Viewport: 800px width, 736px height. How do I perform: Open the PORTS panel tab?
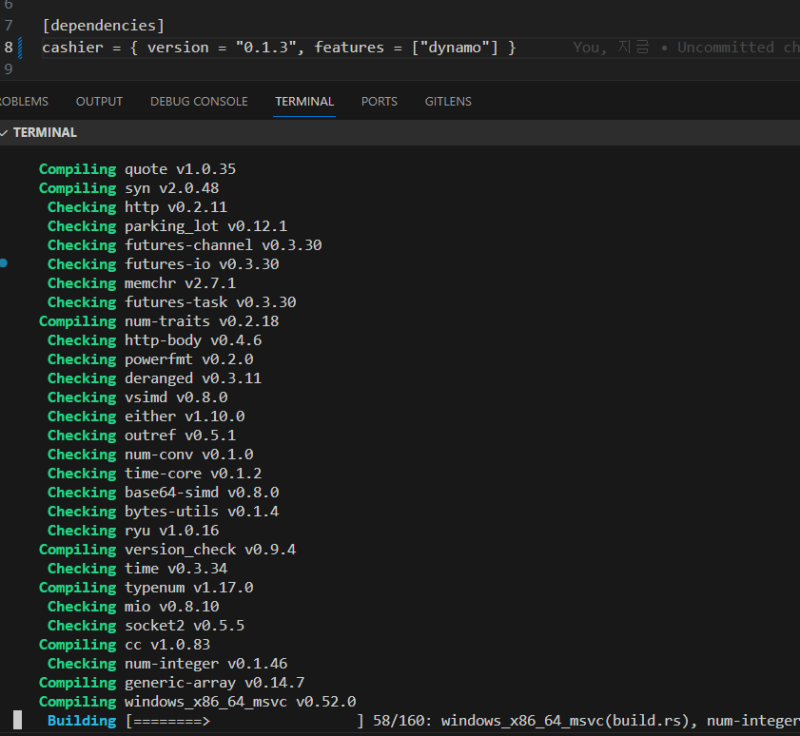click(379, 101)
